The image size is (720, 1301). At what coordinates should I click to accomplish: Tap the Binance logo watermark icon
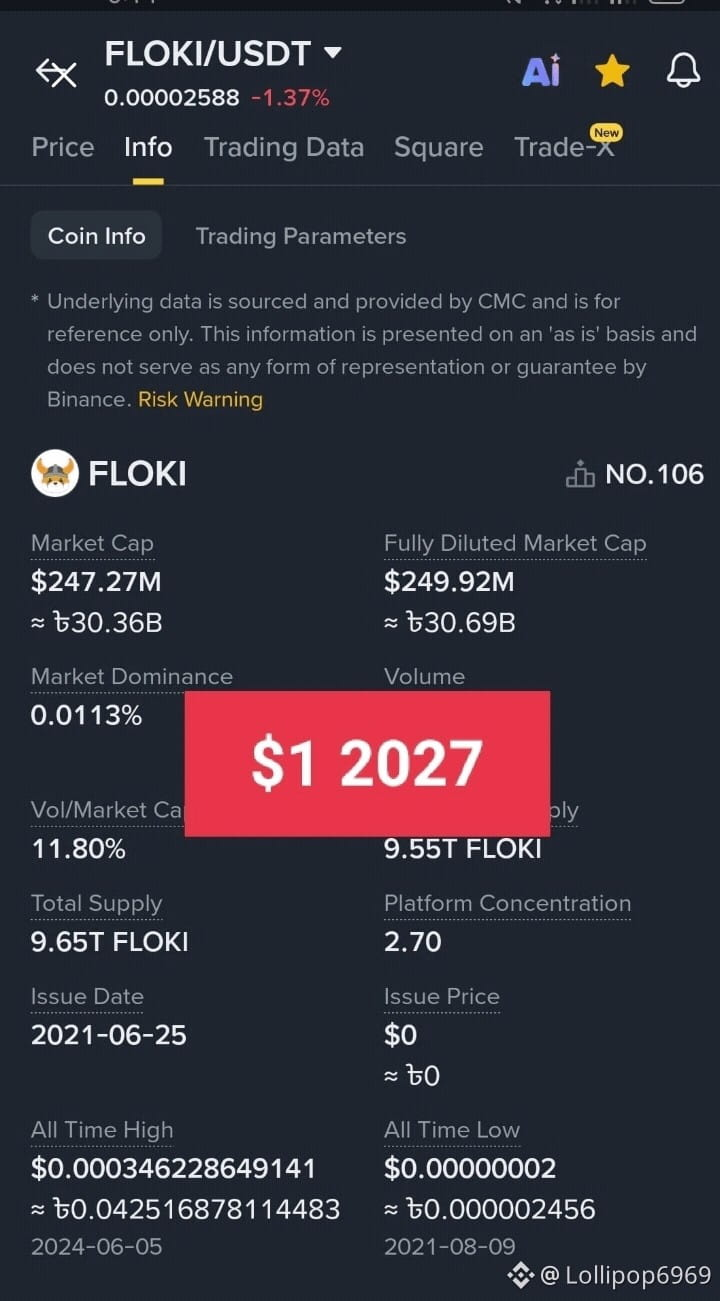pos(520,1274)
